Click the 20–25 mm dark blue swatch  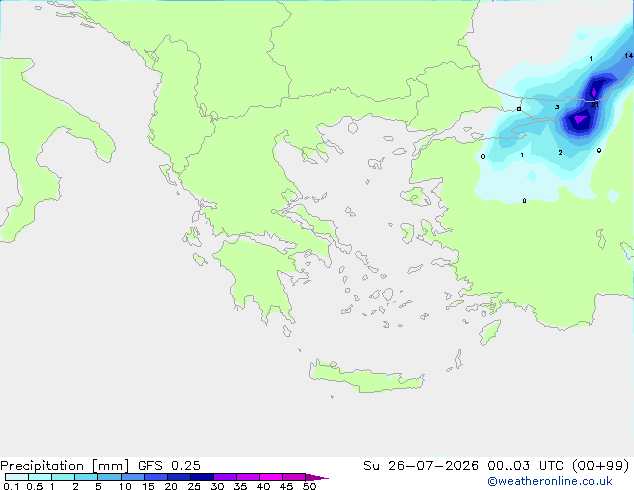(x=179, y=477)
